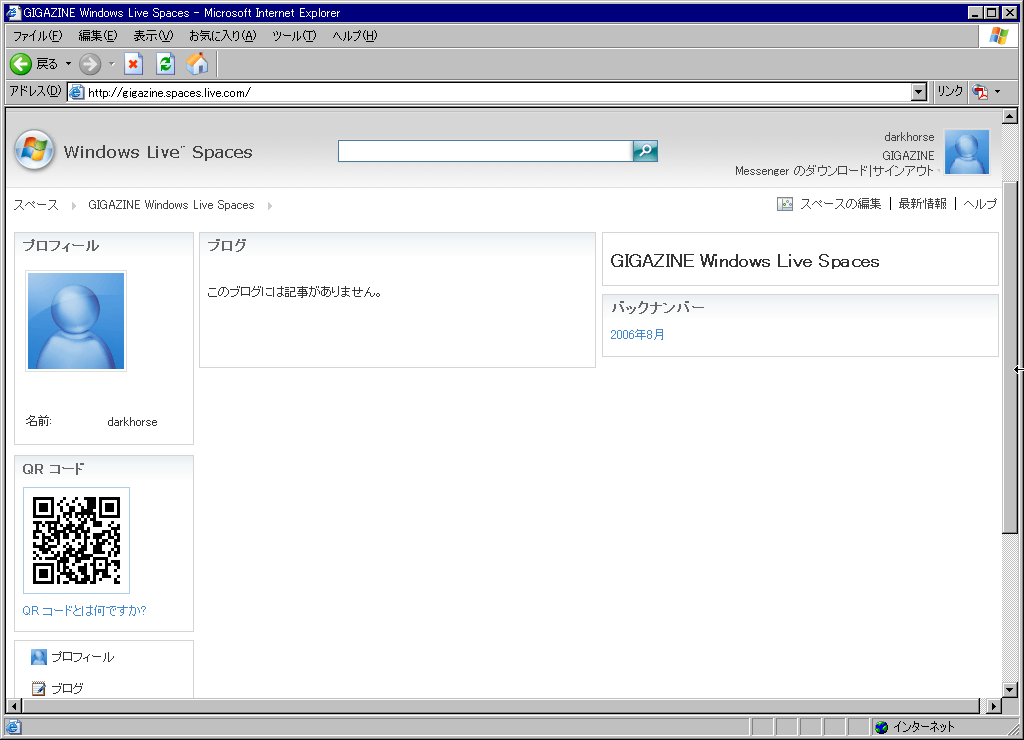Click the status bar IE page icon

point(14,727)
